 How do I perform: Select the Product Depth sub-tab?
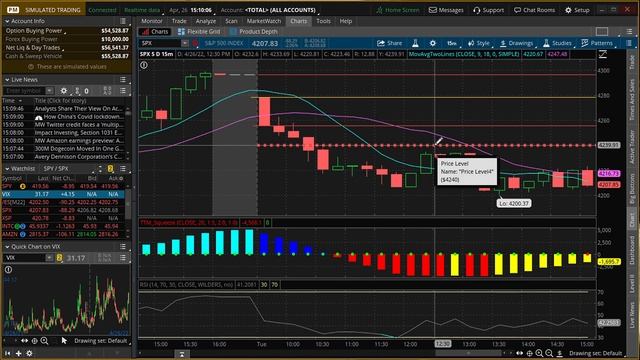pyautogui.click(x=254, y=31)
